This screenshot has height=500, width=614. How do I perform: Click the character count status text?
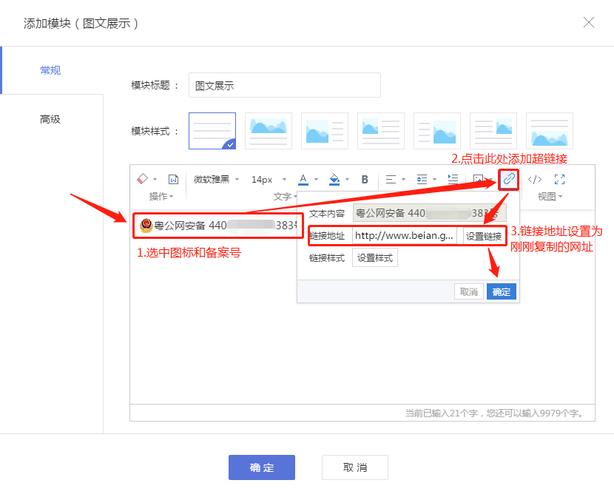click(x=495, y=413)
